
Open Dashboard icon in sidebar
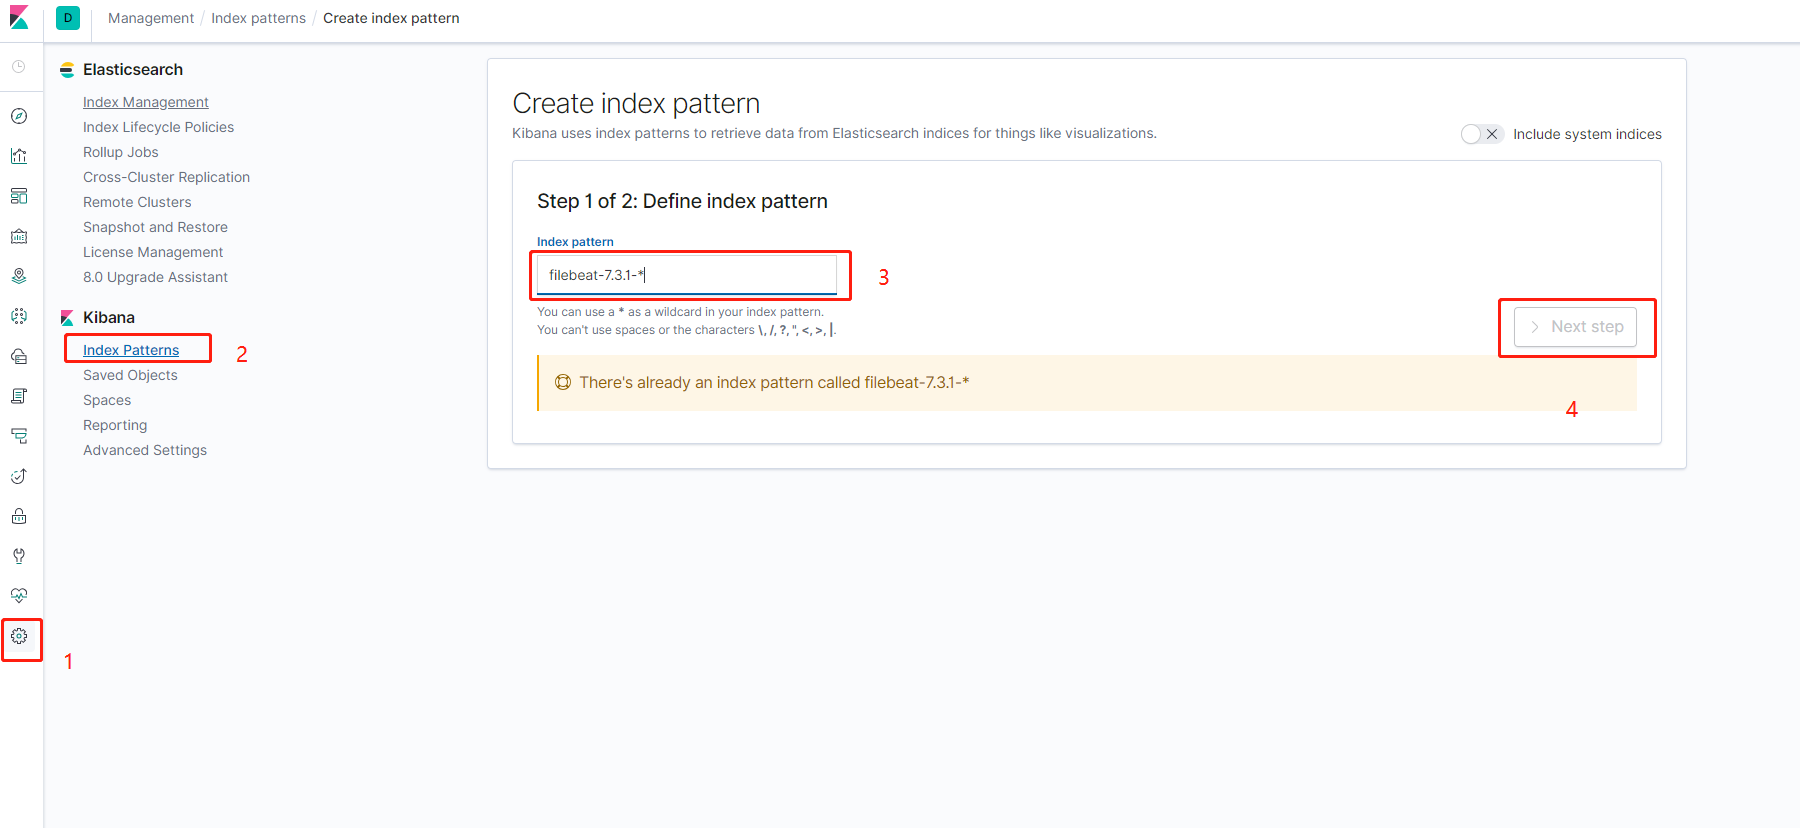click(19, 196)
